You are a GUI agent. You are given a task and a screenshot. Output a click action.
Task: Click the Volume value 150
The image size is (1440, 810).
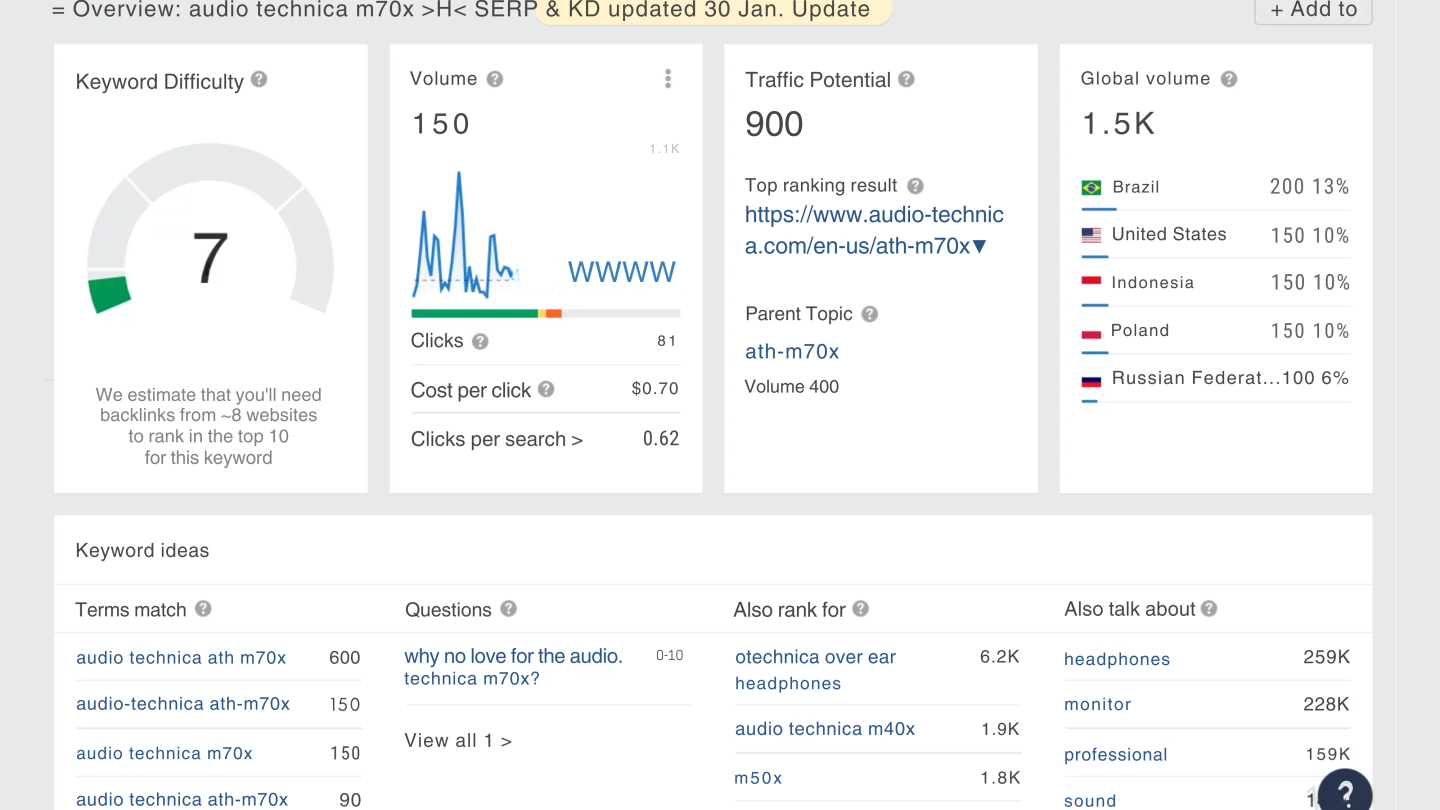click(x=441, y=124)
